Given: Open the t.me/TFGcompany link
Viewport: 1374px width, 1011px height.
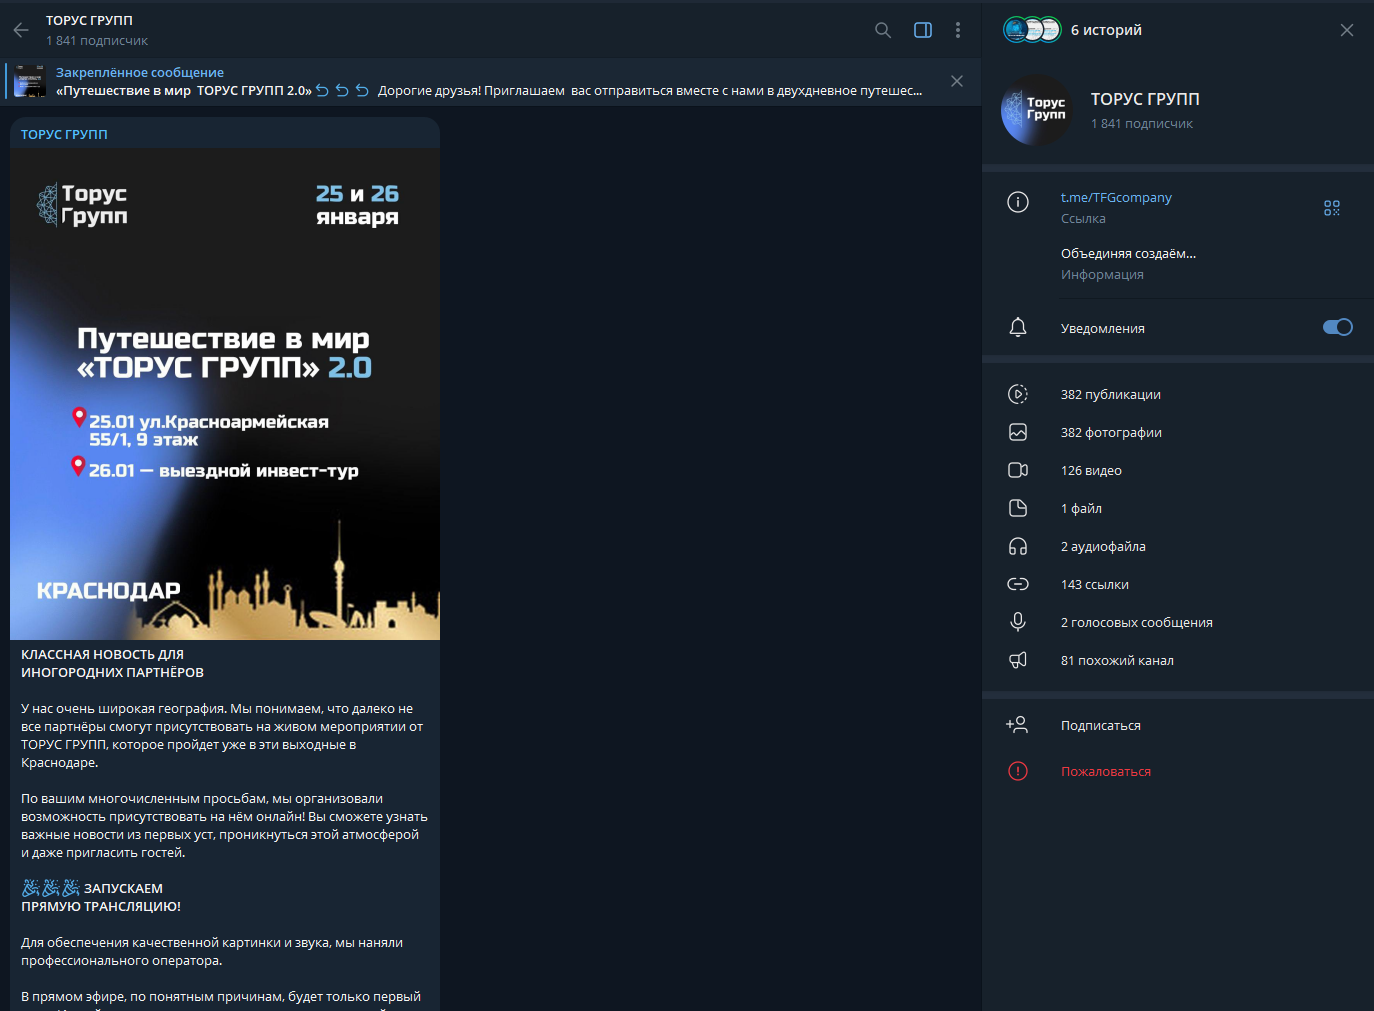Looking at the screenshot, I should point(1116,197).
